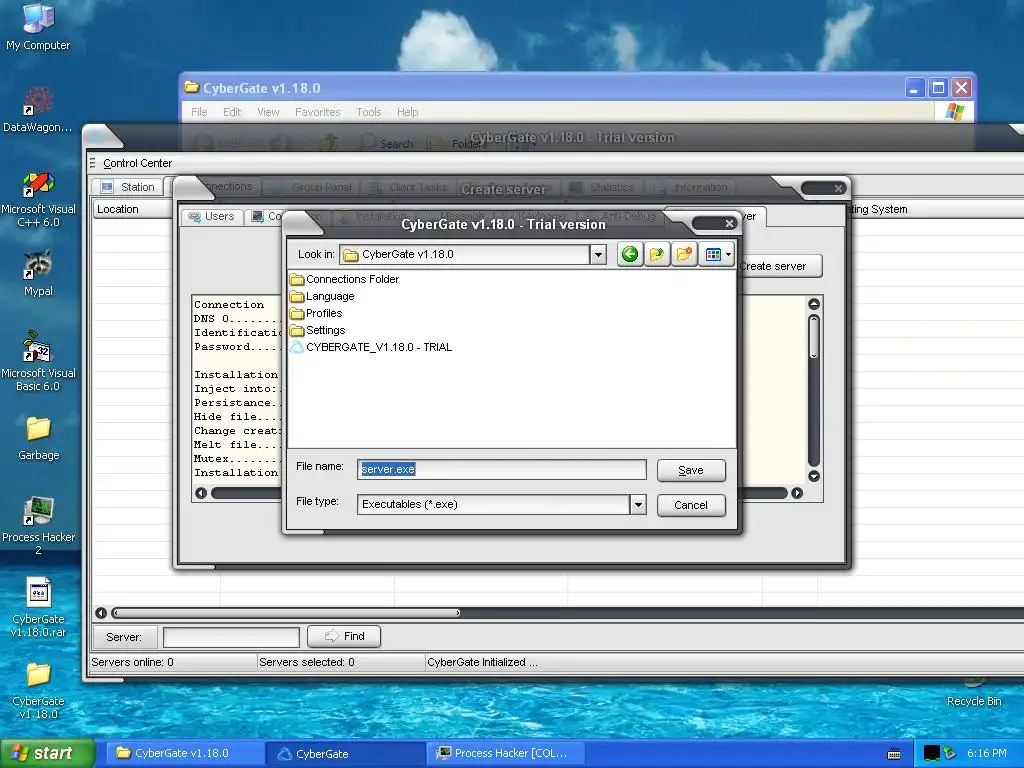Select the Connections Folder entry

pos(344,279)
